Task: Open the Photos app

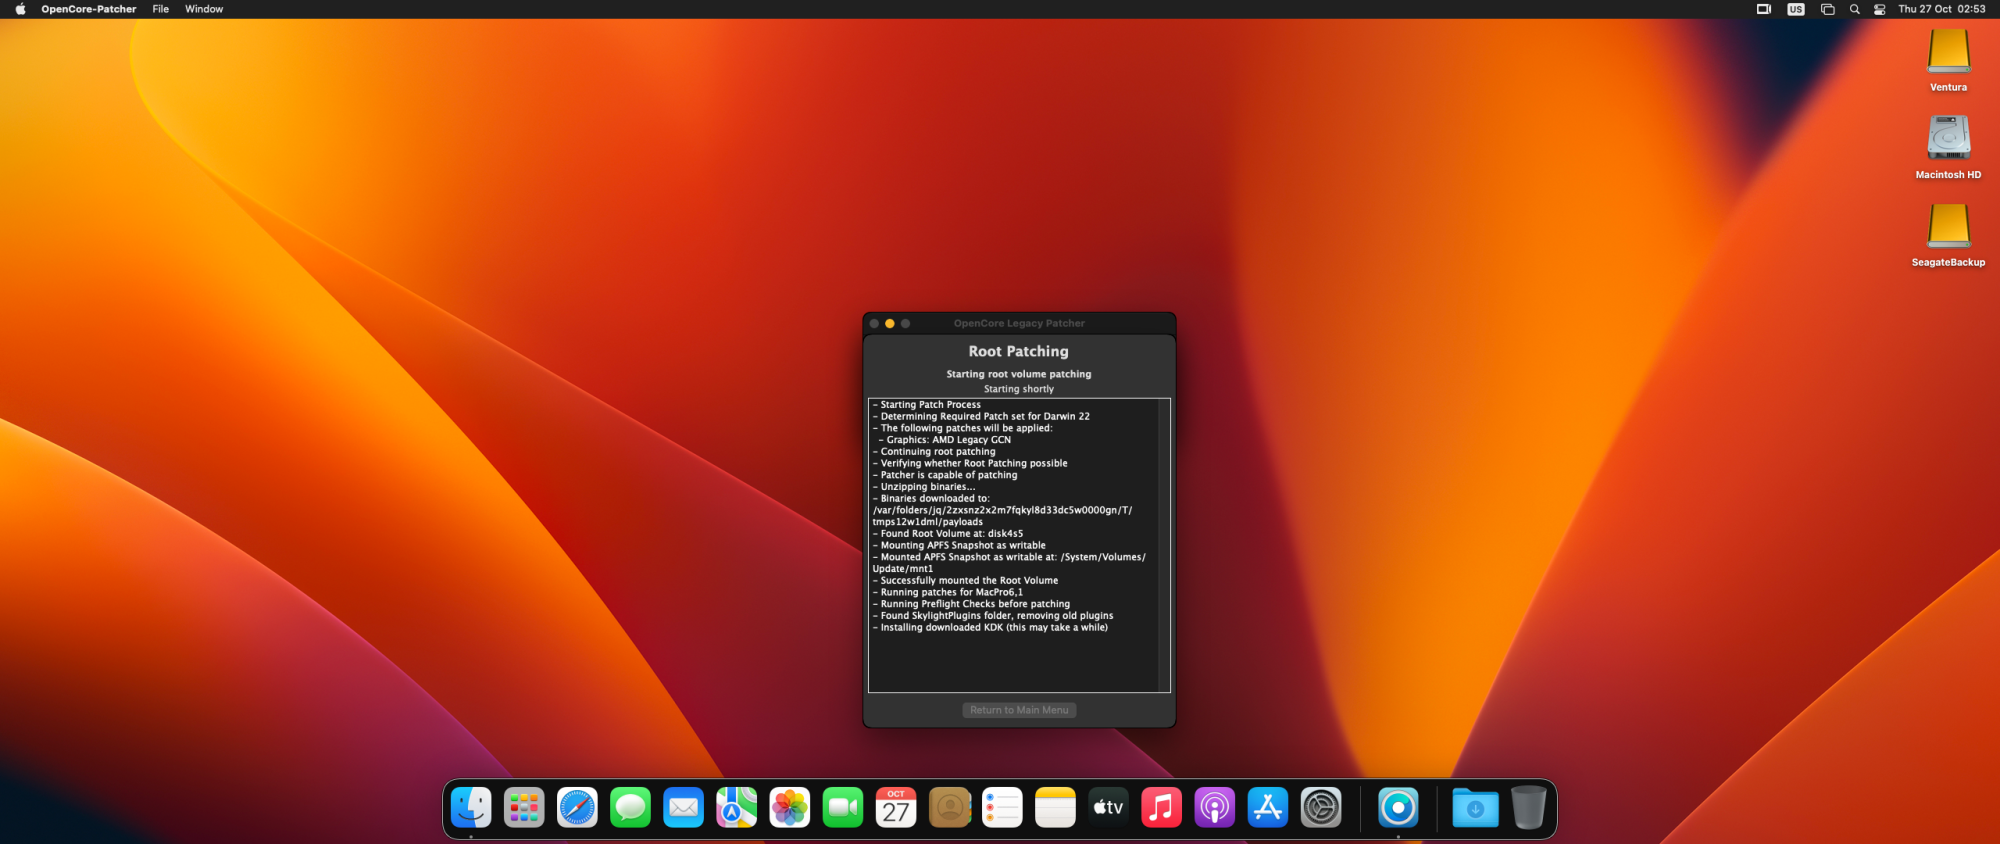Action: coord(789,808)
